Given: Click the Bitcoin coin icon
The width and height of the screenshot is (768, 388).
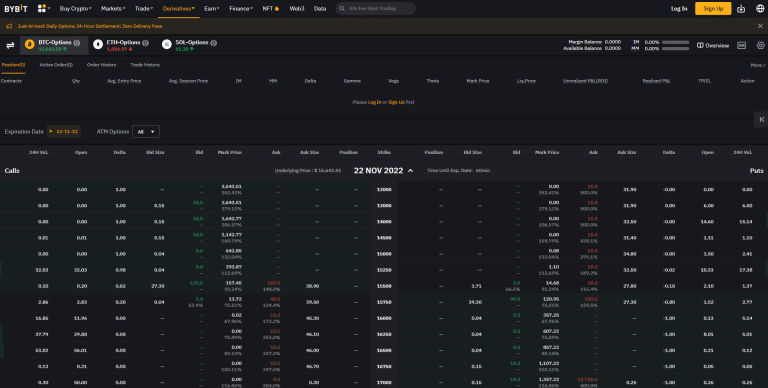Looking at the screenshot, I should [x=29, y=45].
